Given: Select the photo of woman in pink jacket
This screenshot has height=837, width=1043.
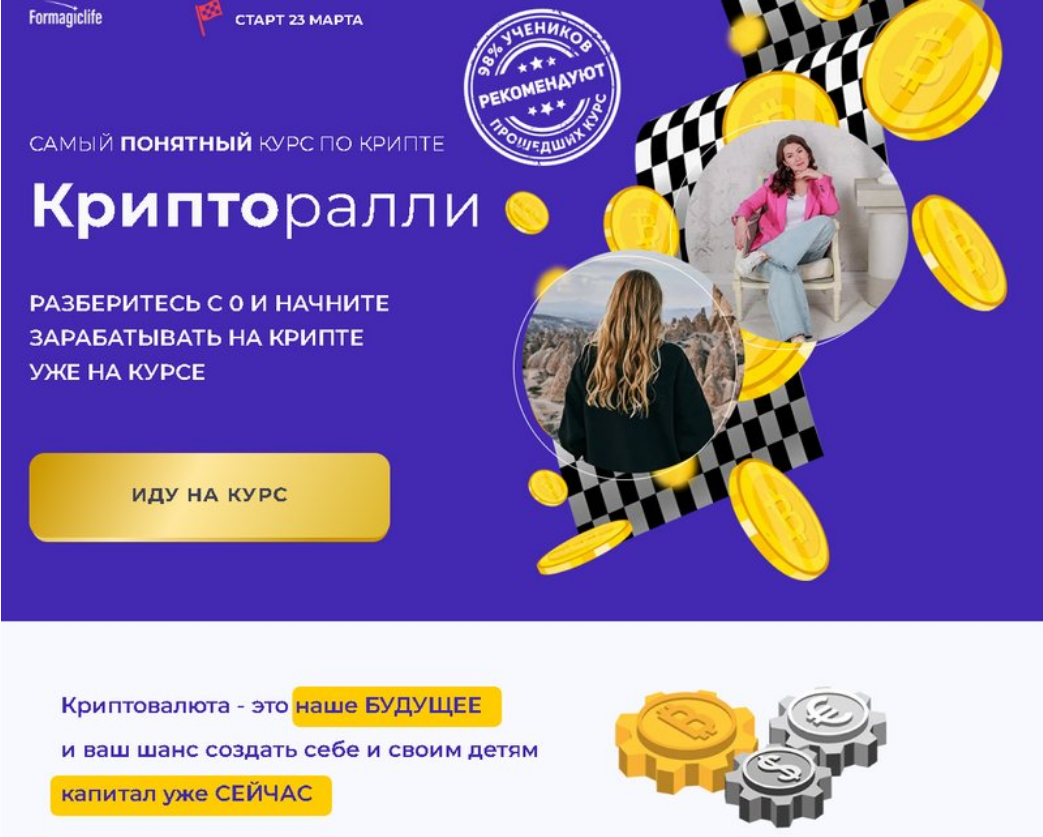Looking at the screenshot, I should pos(795,234).
